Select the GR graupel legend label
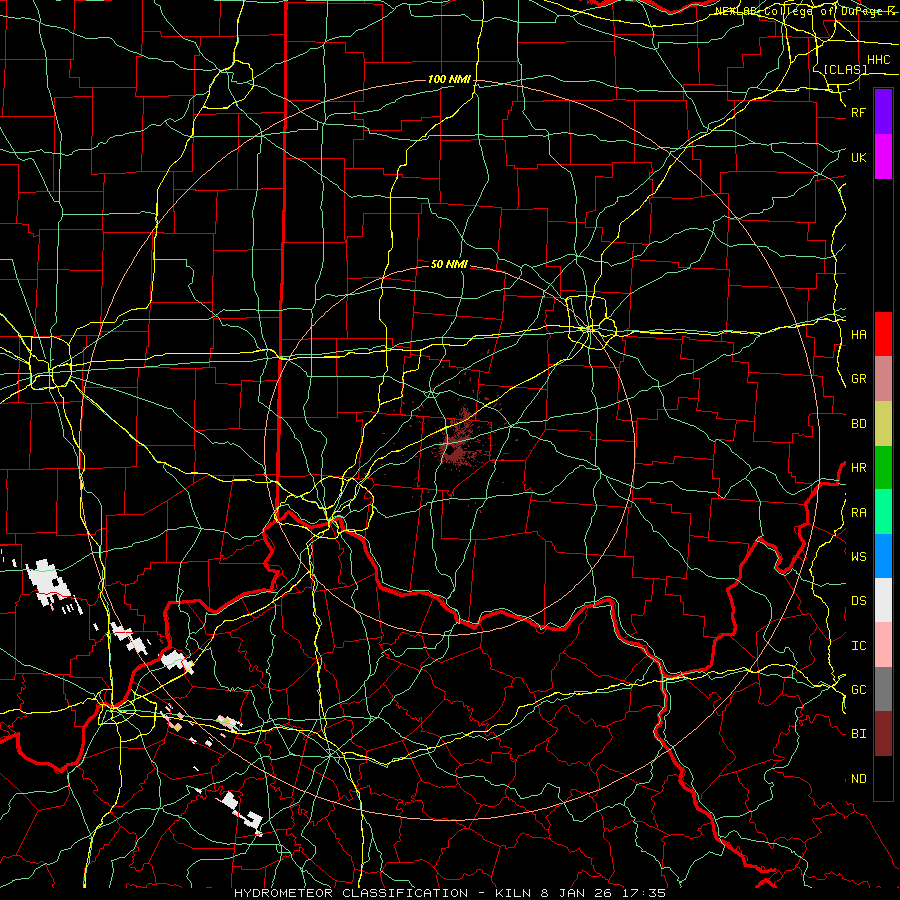This screenshot has width=900, height=900. (x=858, y=379)
